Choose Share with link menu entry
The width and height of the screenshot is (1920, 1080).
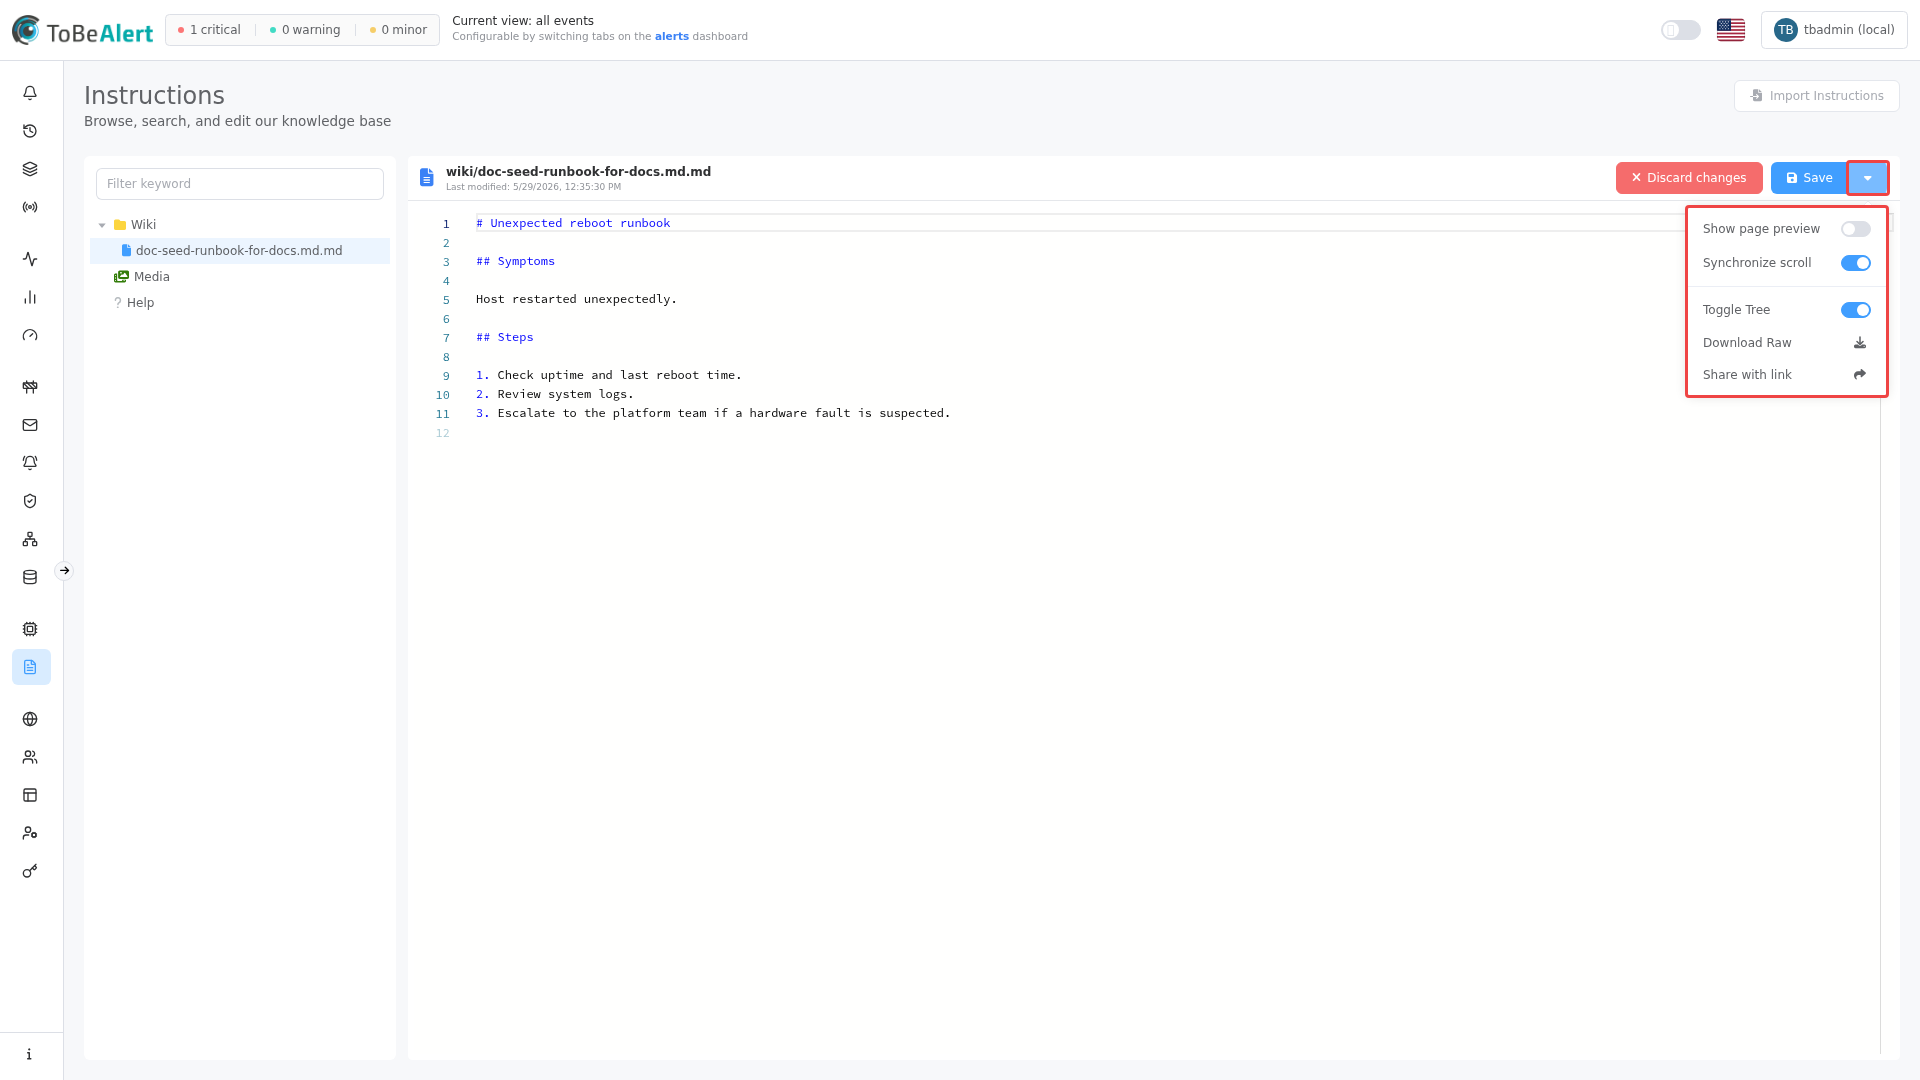click(1786, 375)
